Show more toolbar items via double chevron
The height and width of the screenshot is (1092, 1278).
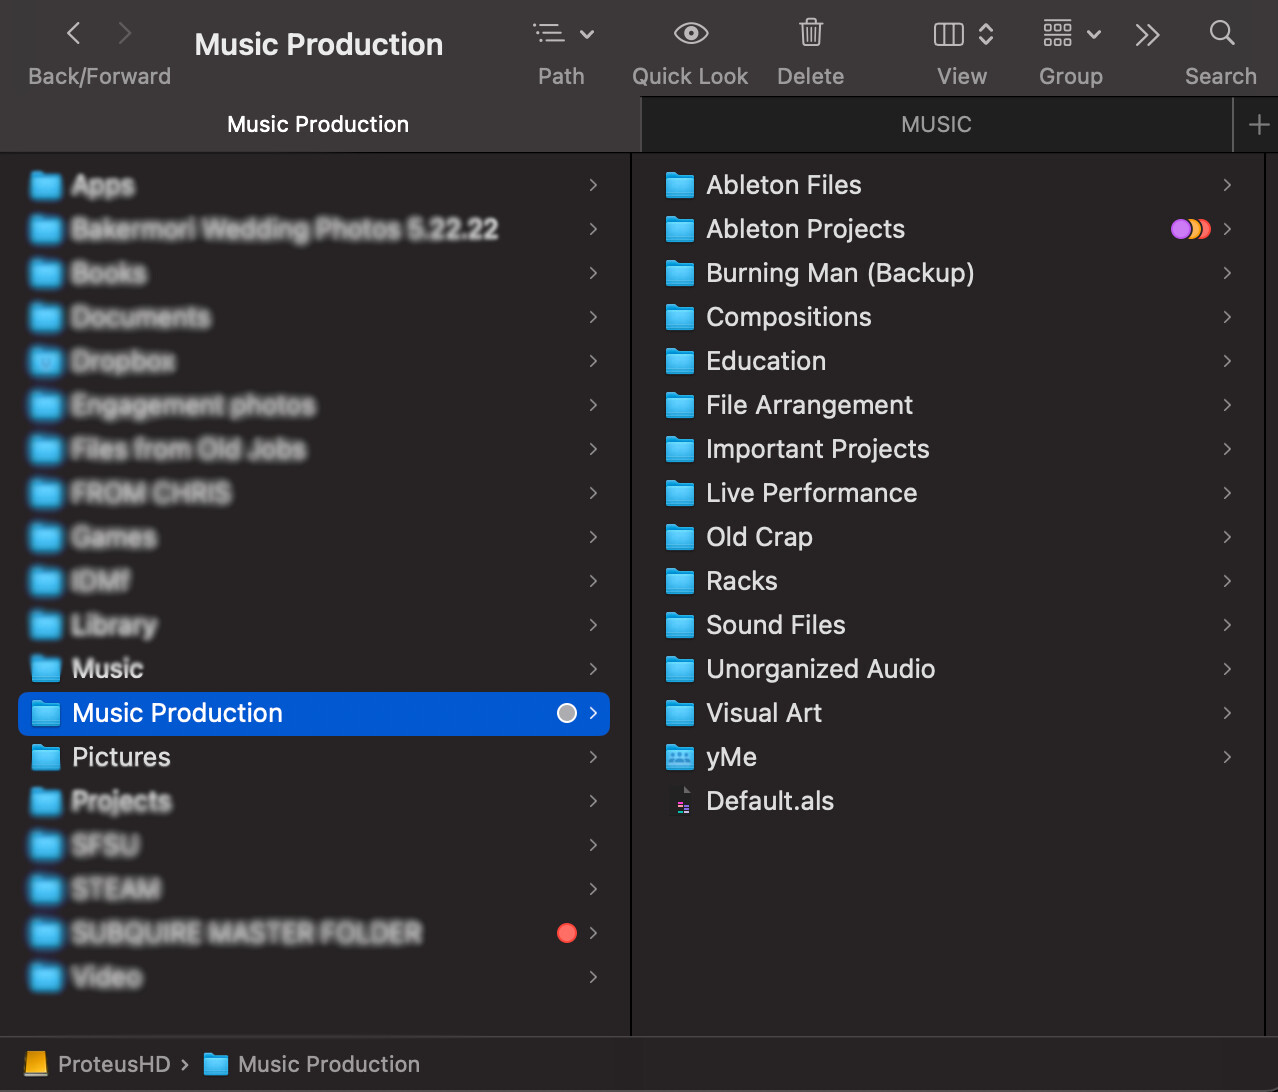(1147, 35)
